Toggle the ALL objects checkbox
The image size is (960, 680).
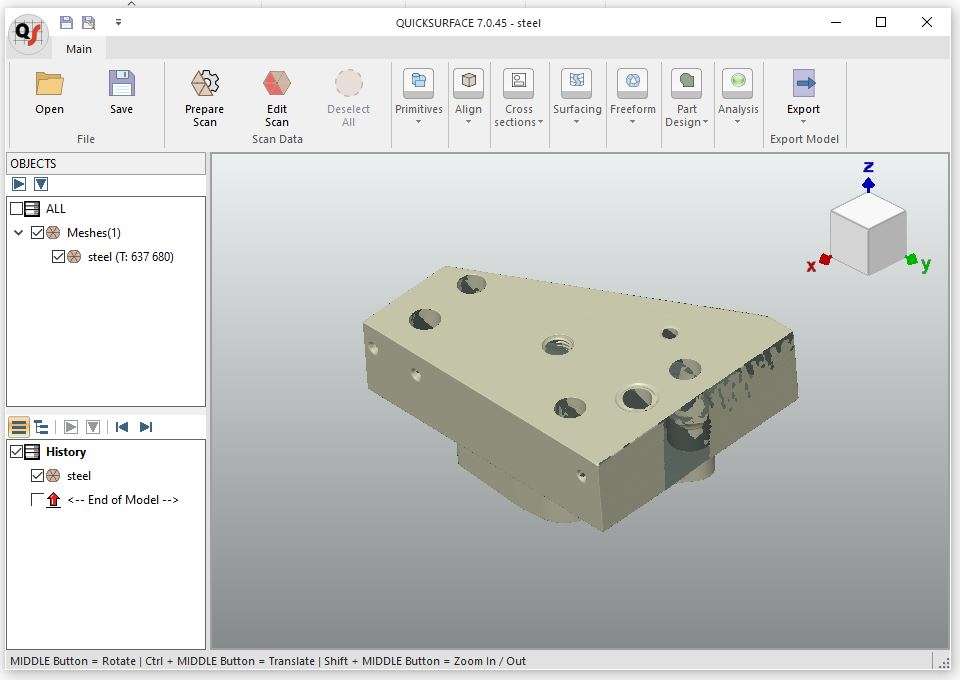(17, 209)
